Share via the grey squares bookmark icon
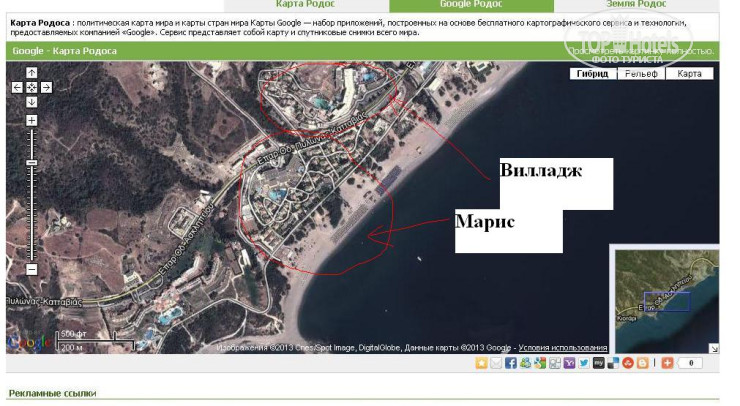This screenshot has height=406, width=740. click(555, 363)
